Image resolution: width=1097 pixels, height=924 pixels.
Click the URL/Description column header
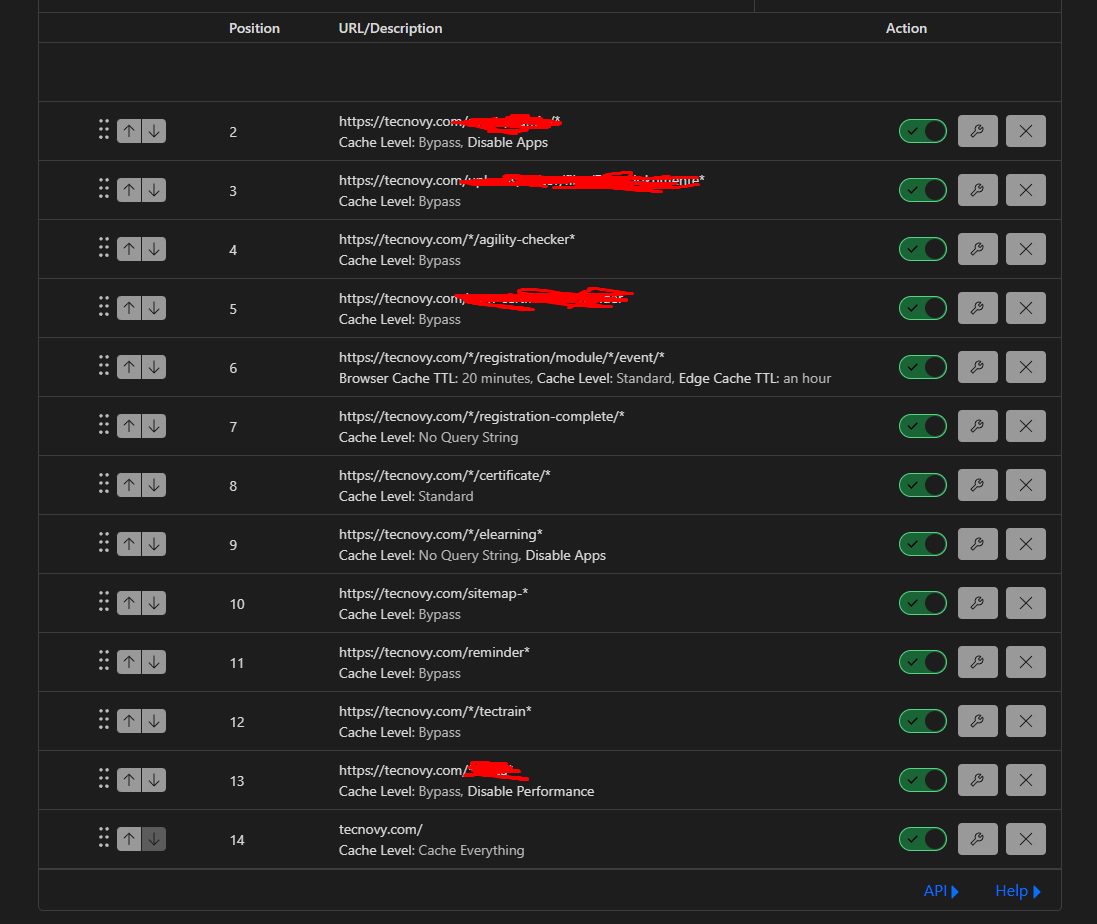[x=390, y=28]
